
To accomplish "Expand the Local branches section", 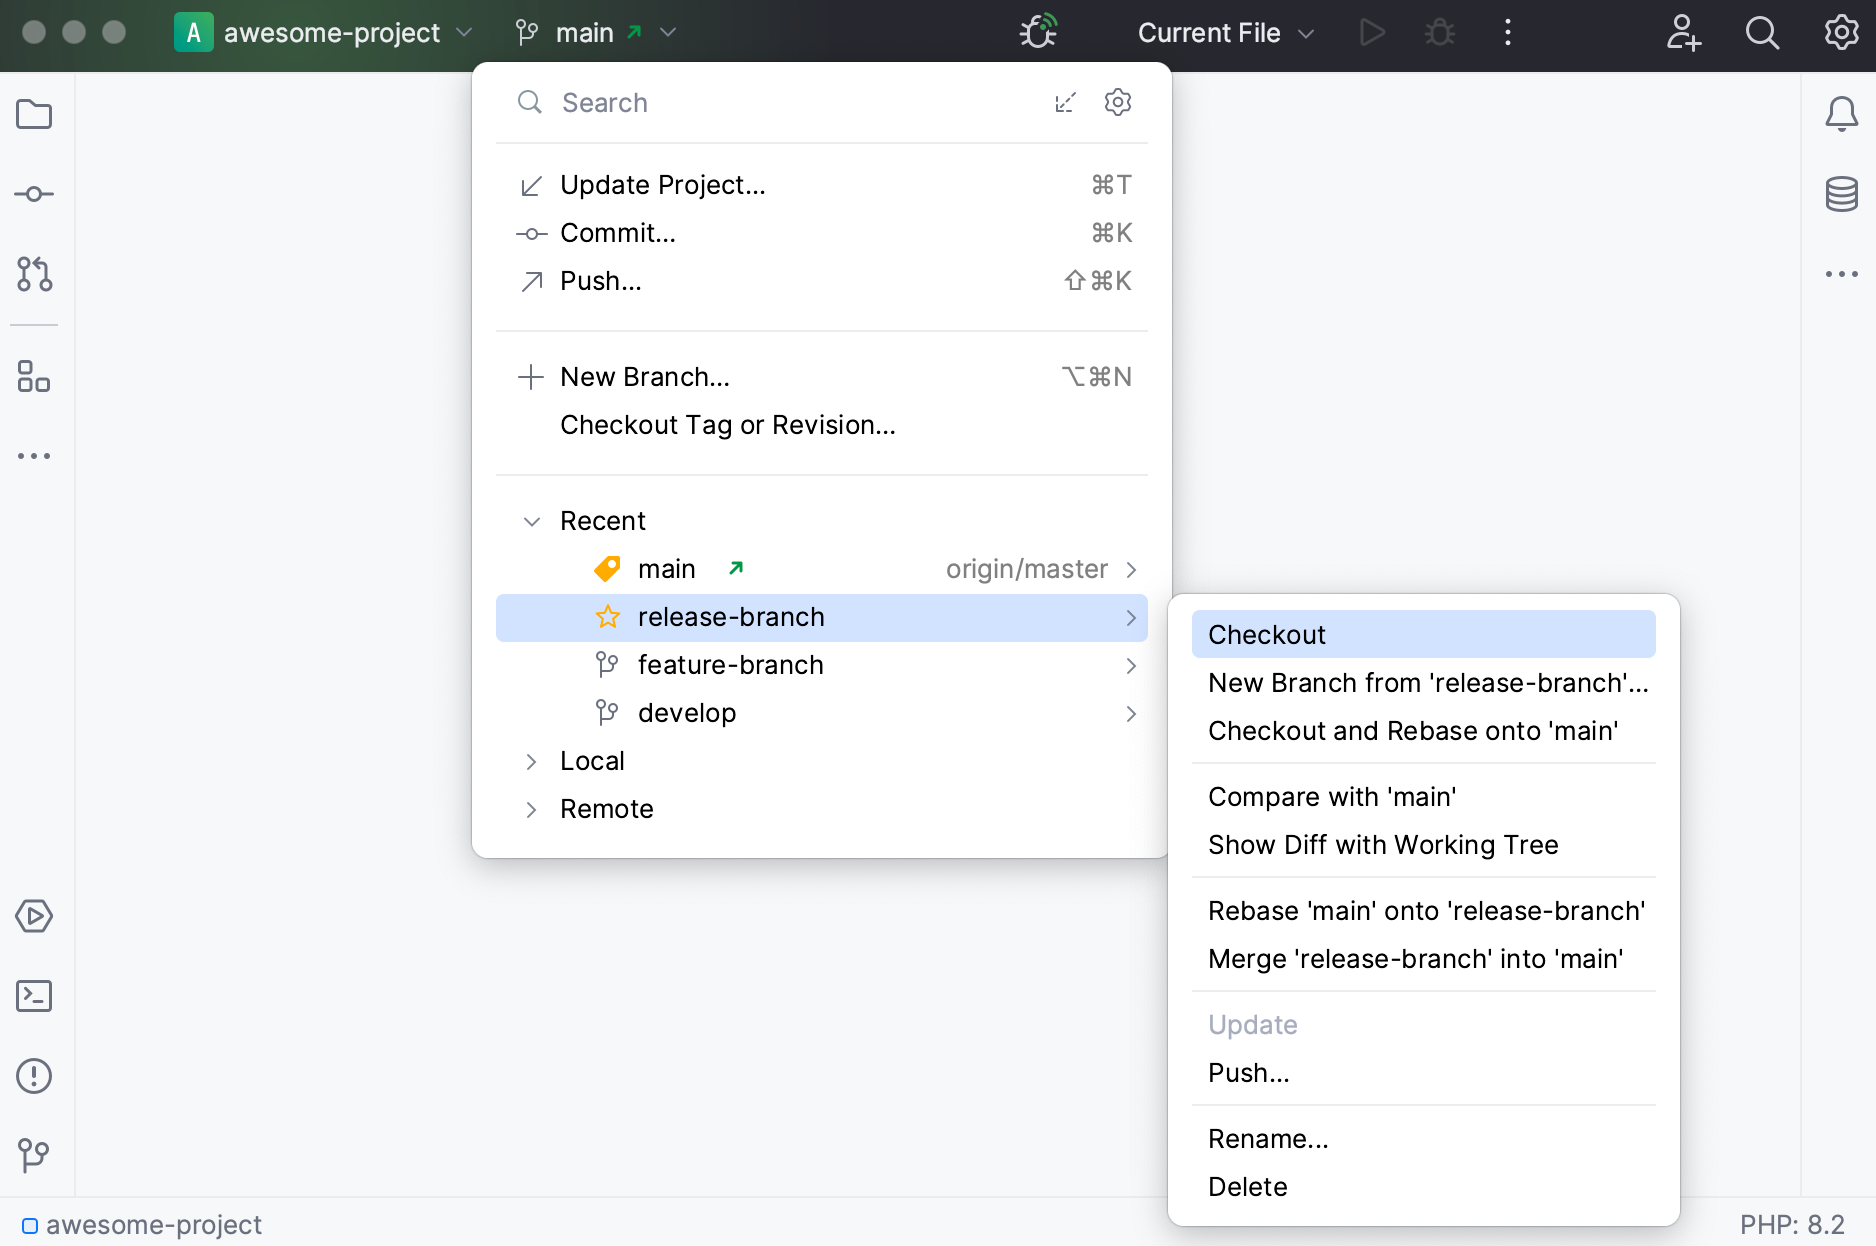I will click(592, 760).
